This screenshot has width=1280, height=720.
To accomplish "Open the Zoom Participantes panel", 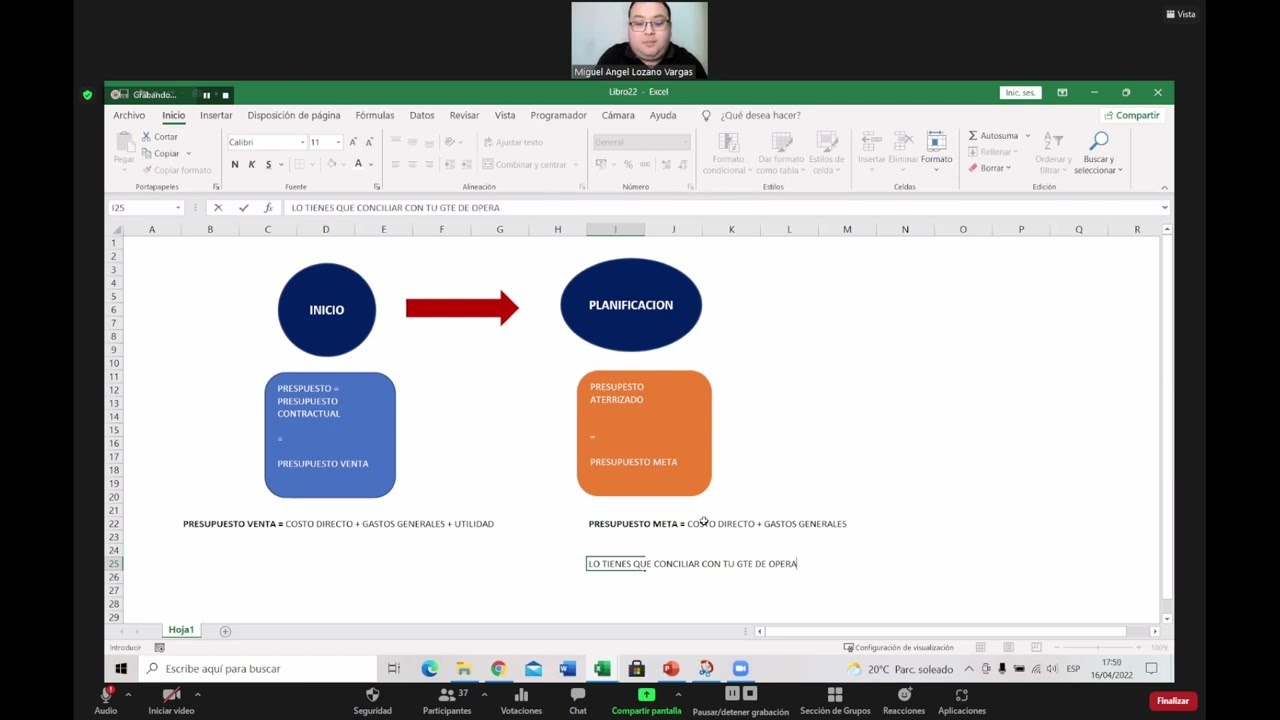I will pos(446,700).
